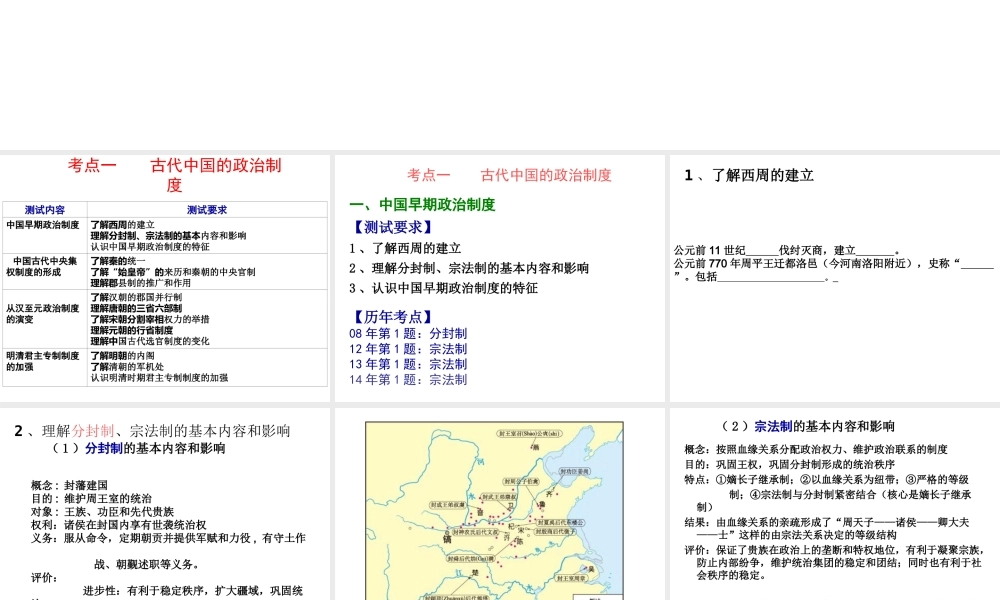Select subheading （1）分封制的基本内容和影响

tap(138, 448)
